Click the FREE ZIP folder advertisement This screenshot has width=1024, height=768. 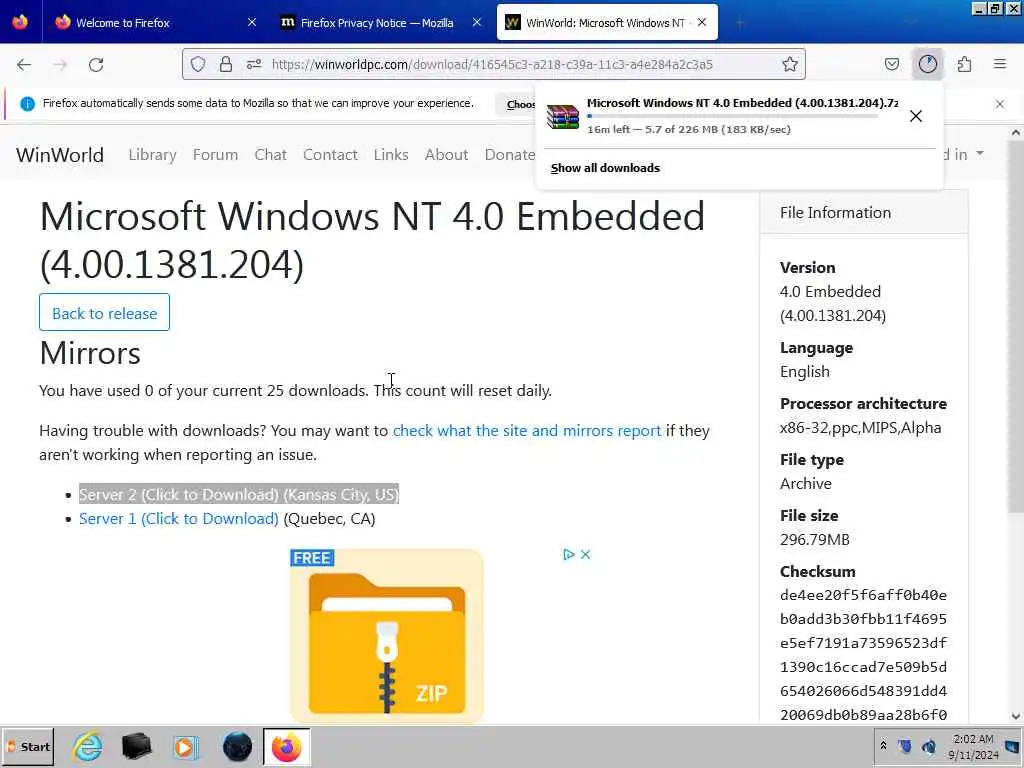[387, 635]
